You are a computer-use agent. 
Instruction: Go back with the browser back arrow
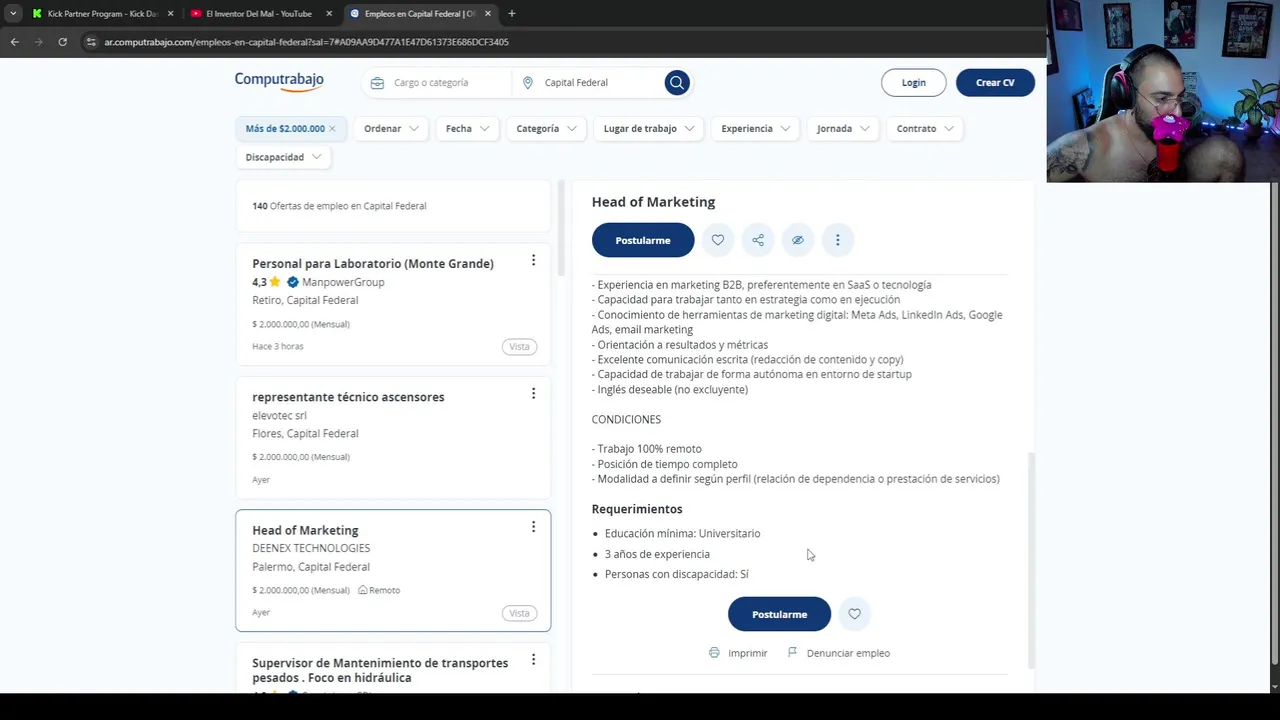point(14,42)
